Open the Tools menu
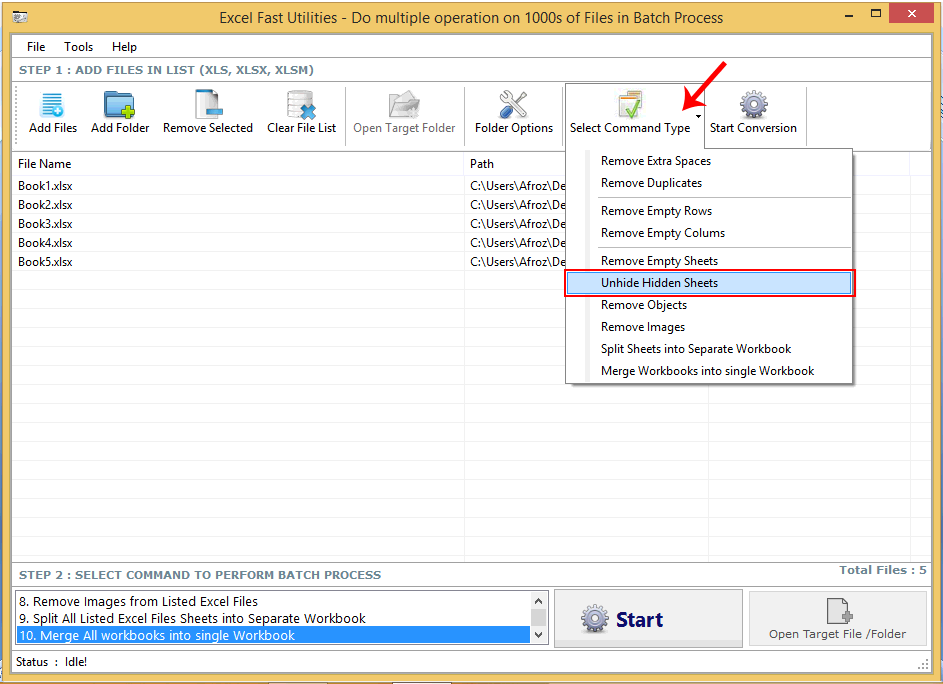 pyautogui.click(x=78, y=46)
